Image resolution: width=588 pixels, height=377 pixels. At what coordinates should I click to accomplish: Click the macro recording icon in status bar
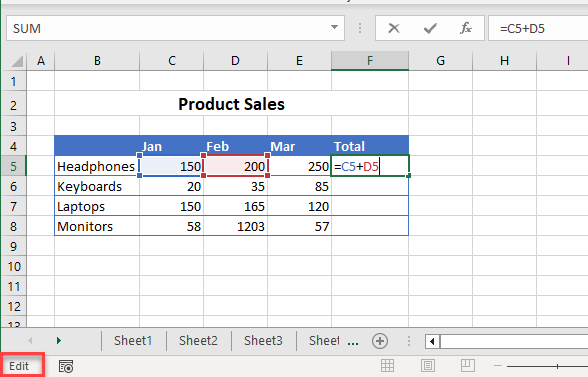[66, 366]
